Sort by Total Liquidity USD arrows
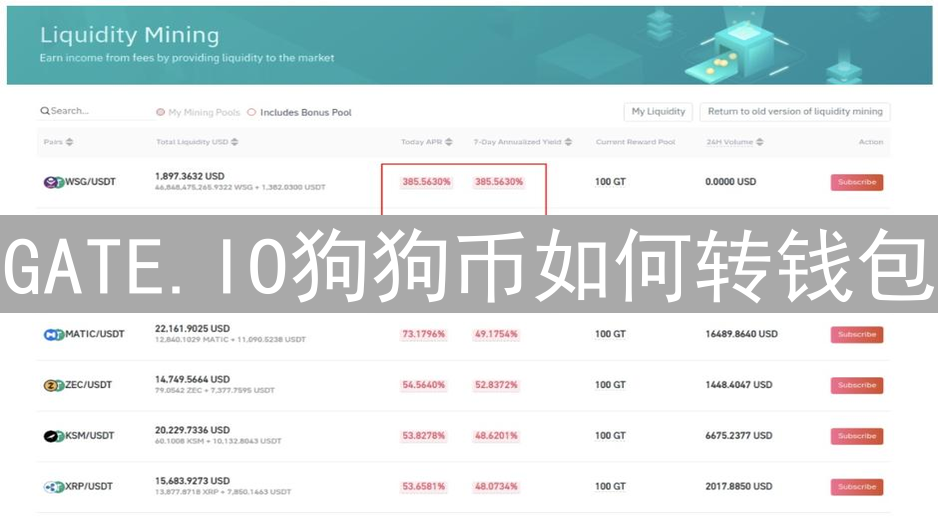Viewport: 938px width, 528px height. [234, 142]
